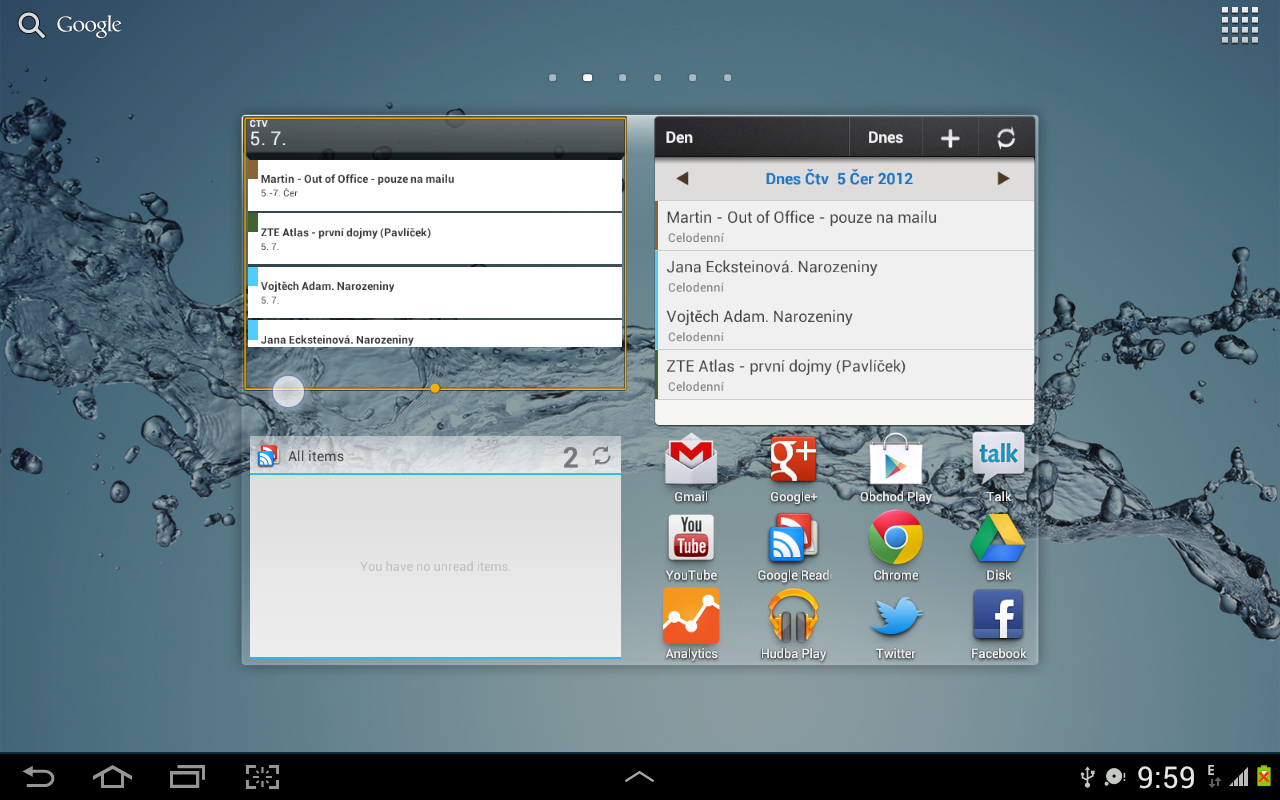Launch Google Analytics app
Image resolution: width=1280 pixels, height=800 pixels.
tap(691, 616)
